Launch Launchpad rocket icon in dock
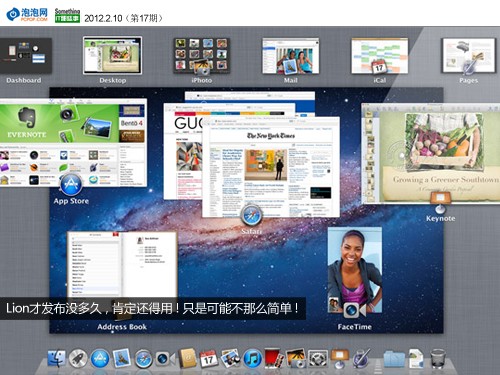500x375 pixels. pos(78,359)
